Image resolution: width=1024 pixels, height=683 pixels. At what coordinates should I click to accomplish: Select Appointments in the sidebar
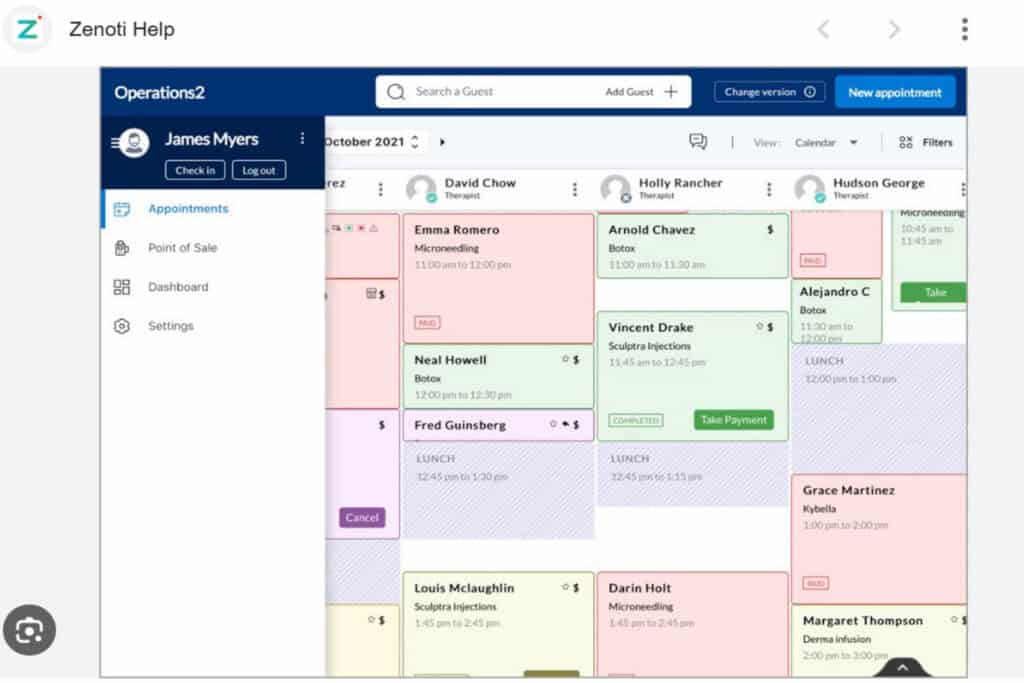pyautogui.click(x=188, y=209)
